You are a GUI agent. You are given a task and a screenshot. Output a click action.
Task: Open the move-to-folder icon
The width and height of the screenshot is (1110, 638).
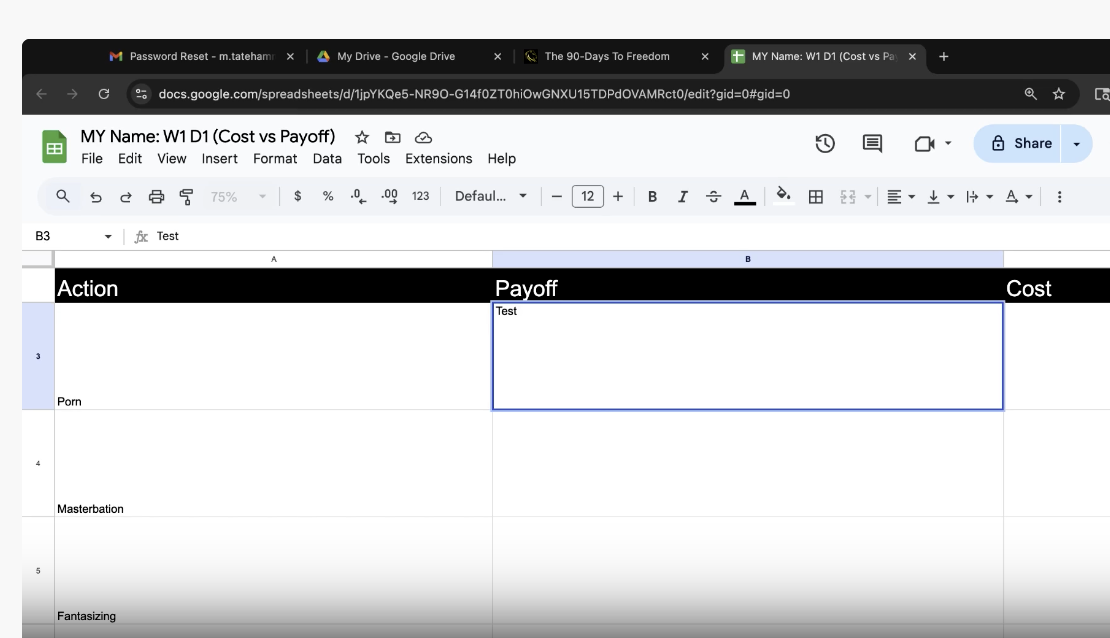[x=392, y=137]
